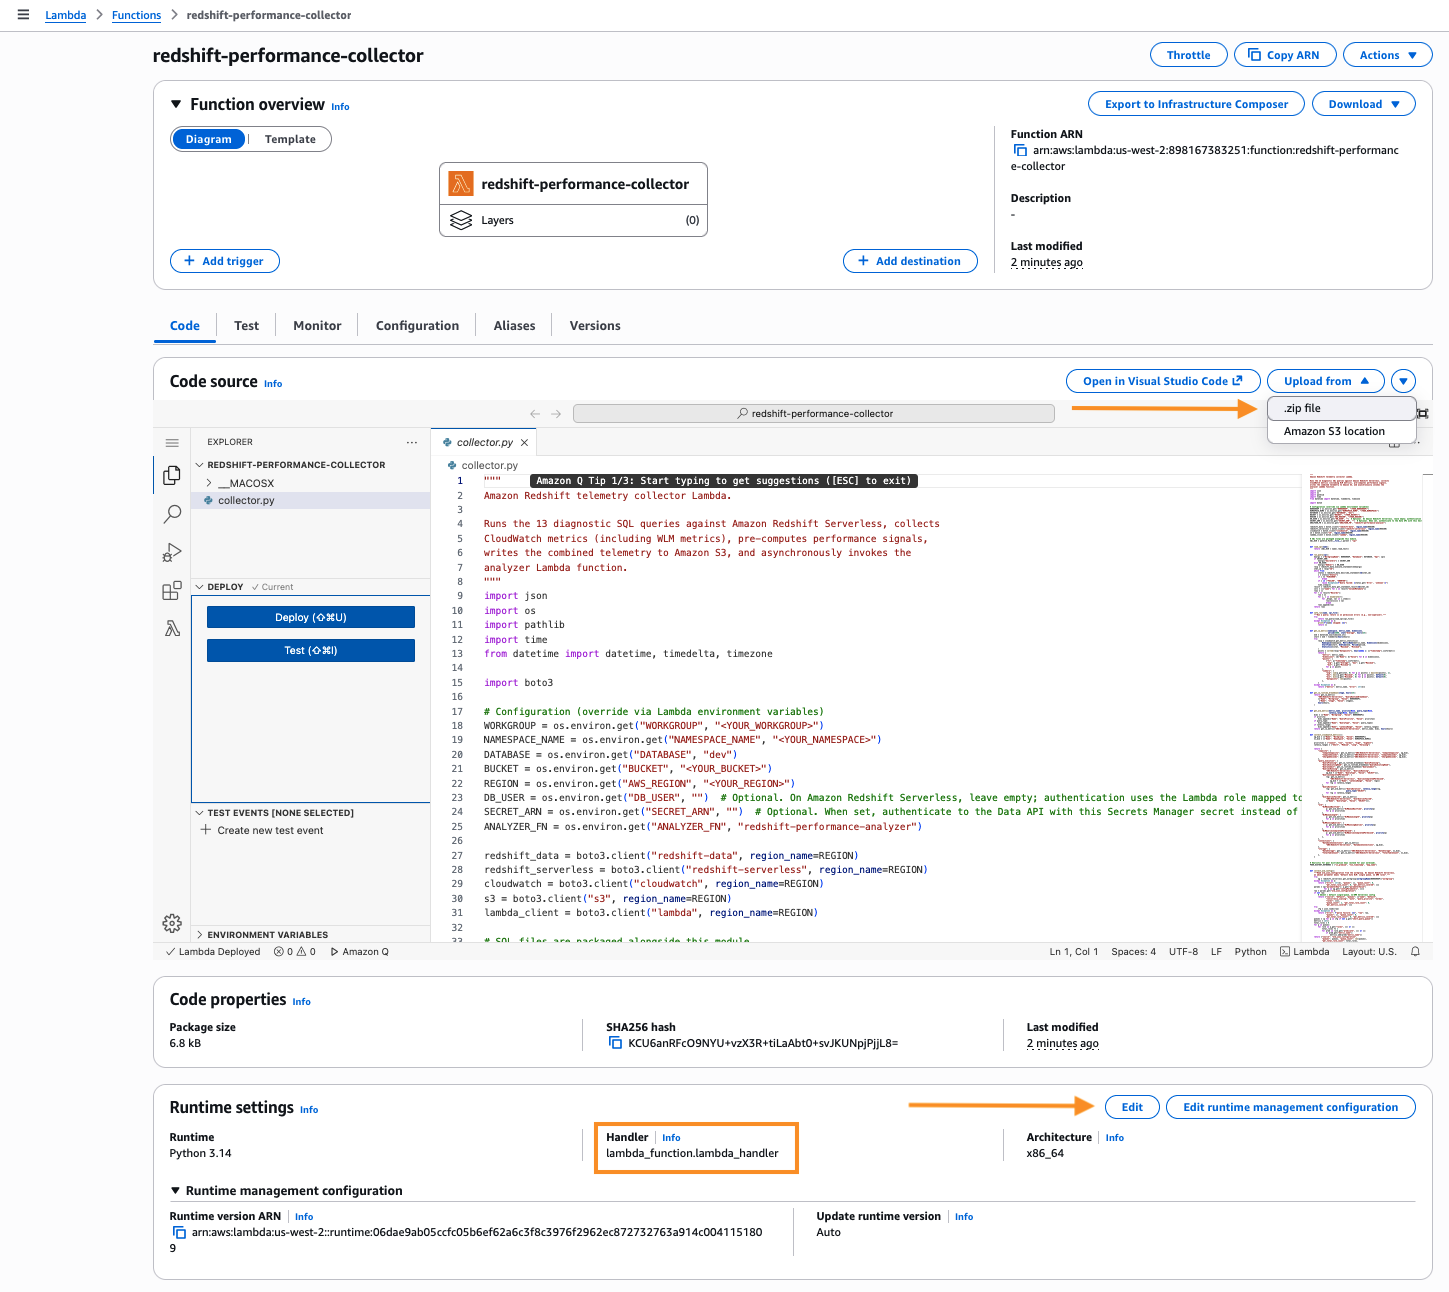Screen dimensions: 1449x1292
Task: Click the Explorer more actions ellipsis
Action: pyautogui.click(x=412, y=442)
